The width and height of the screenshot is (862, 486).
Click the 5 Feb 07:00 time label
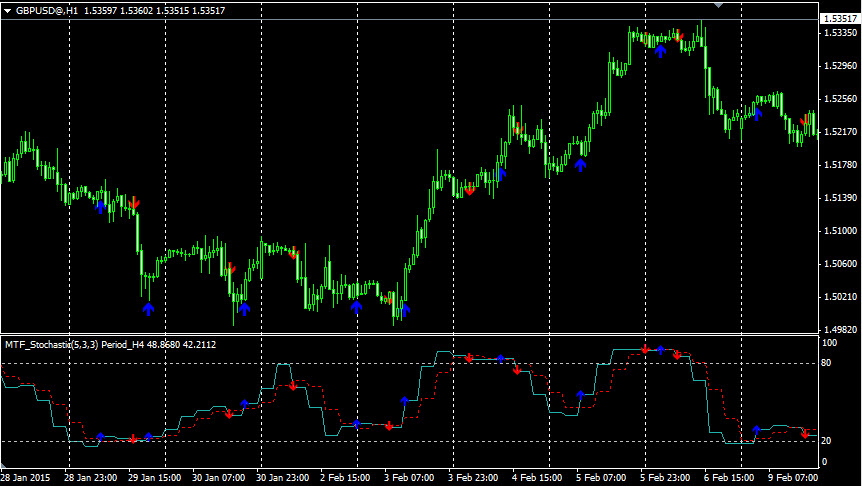point(601,477)
